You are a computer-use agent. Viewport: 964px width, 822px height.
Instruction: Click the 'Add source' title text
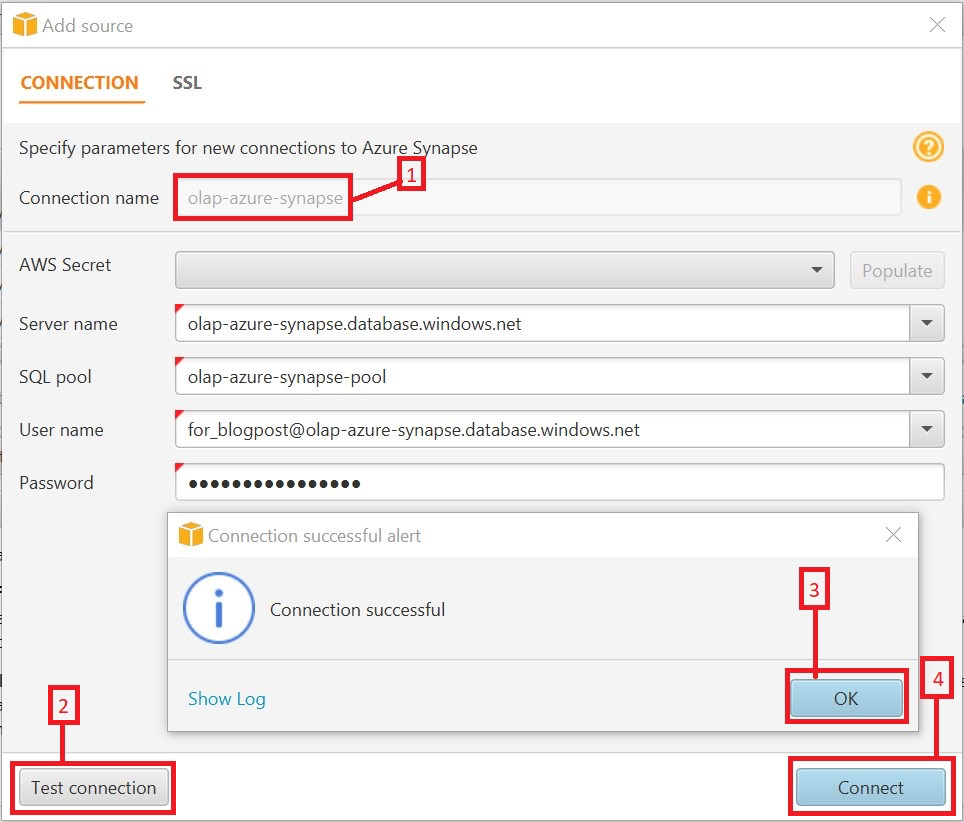point(87,25)
